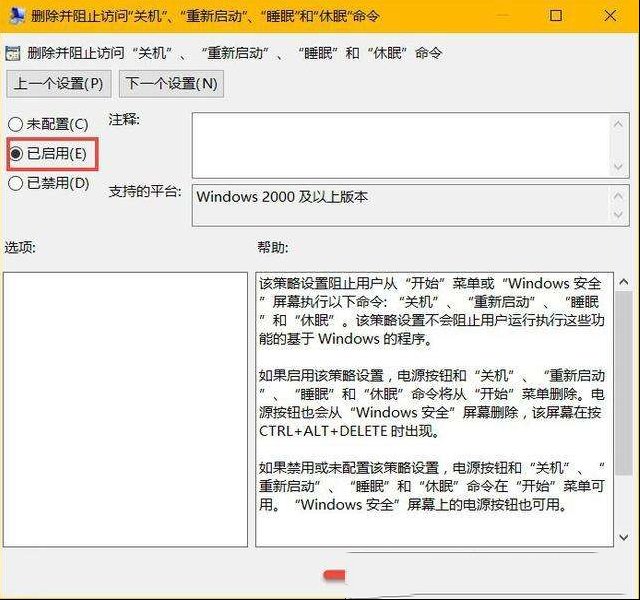
Task: Click the 支持的平台 box scroll down arrow
Action: [618, 215]
